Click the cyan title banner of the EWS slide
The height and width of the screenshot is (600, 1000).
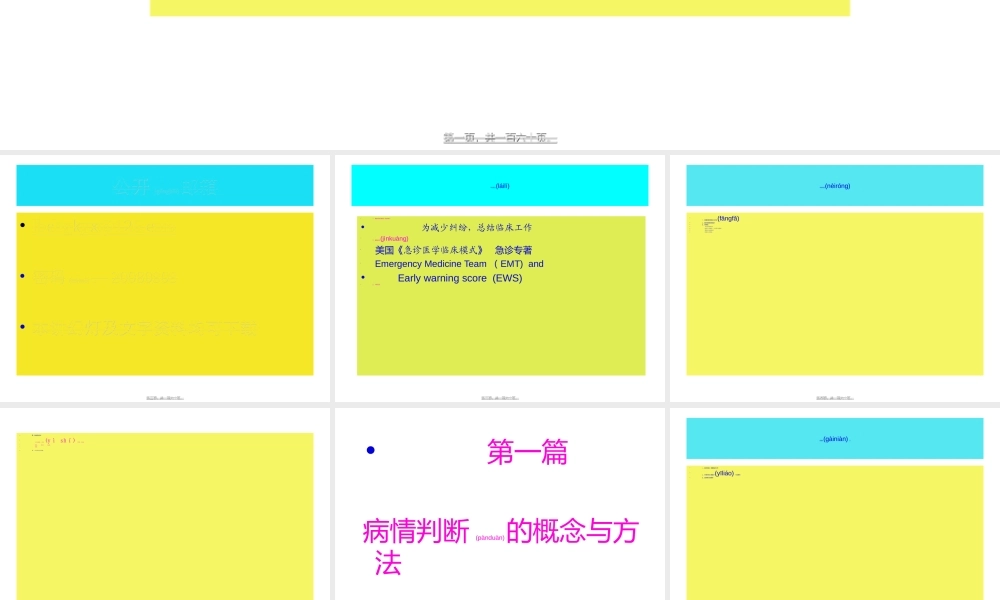(499, 185)
